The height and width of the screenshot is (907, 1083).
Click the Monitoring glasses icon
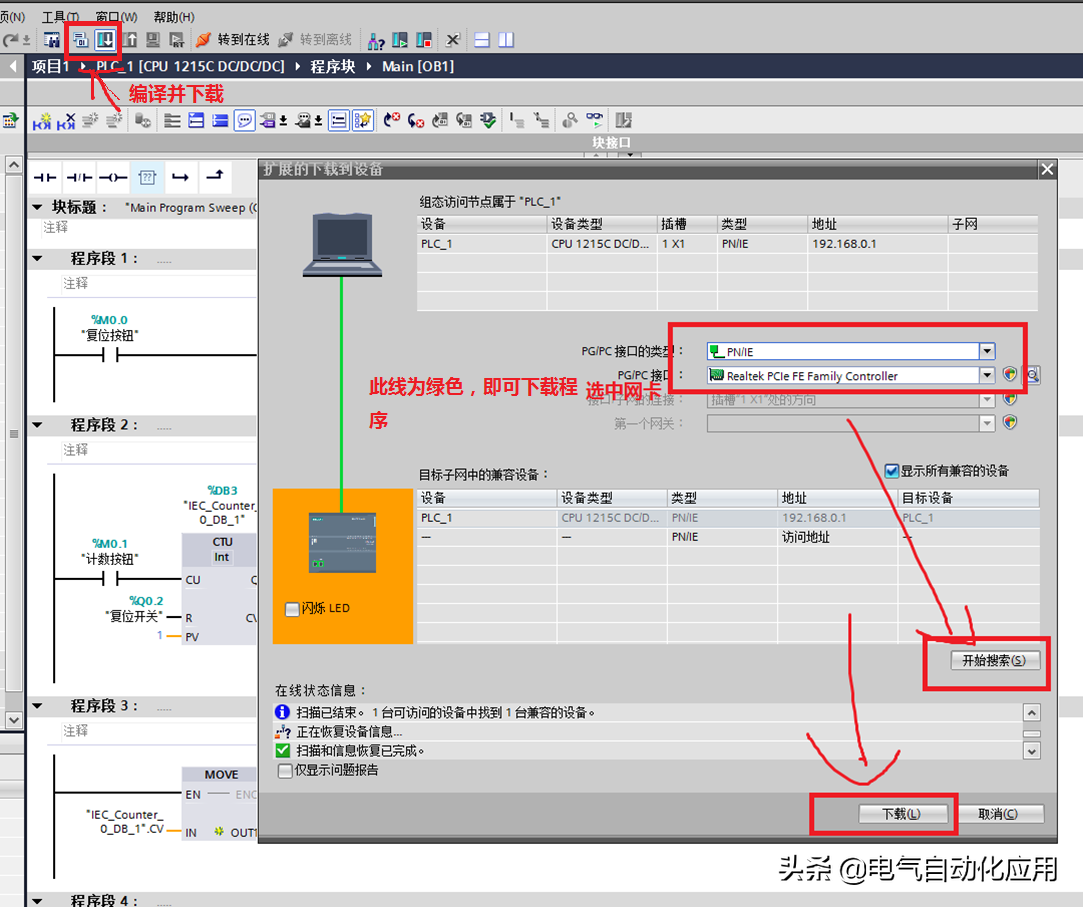click(x=594, y=120)
